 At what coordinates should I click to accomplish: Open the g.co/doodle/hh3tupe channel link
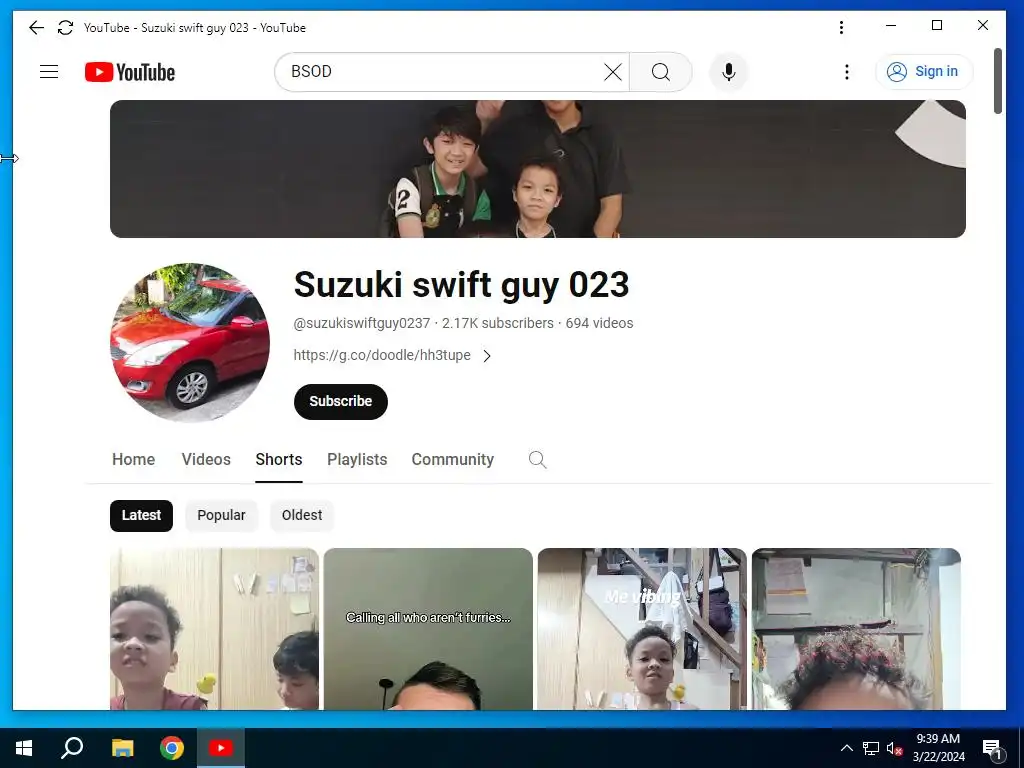[382, 355]
